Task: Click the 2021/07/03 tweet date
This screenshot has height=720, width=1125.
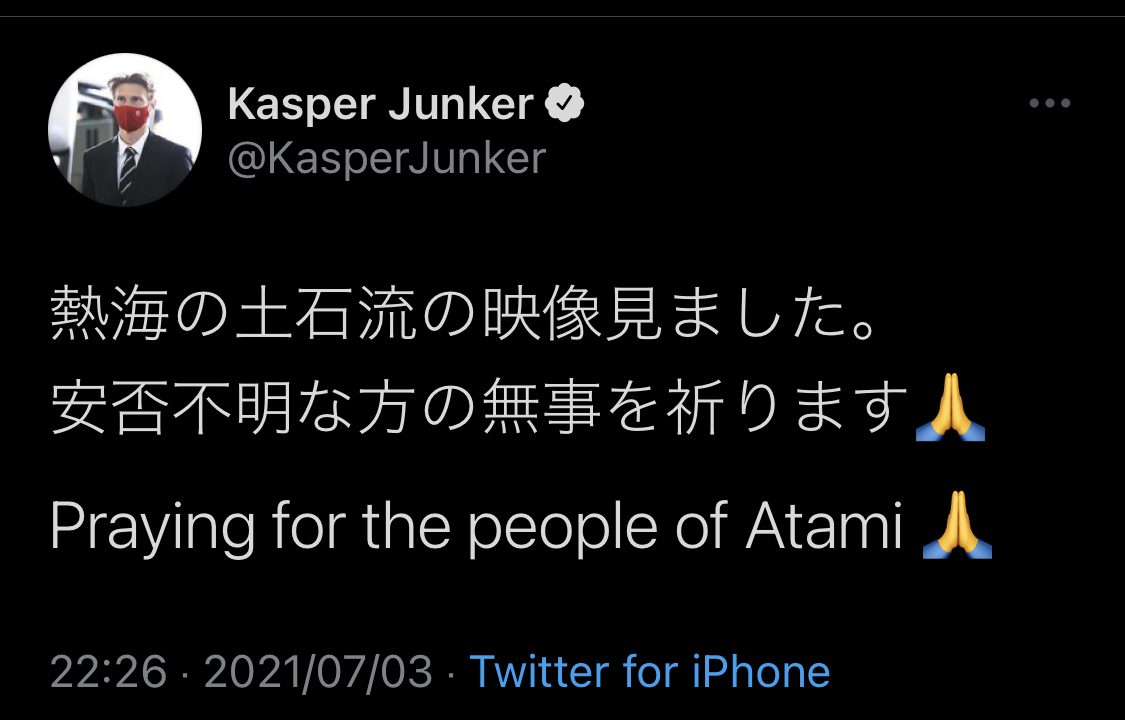Action: coord(318,672)
